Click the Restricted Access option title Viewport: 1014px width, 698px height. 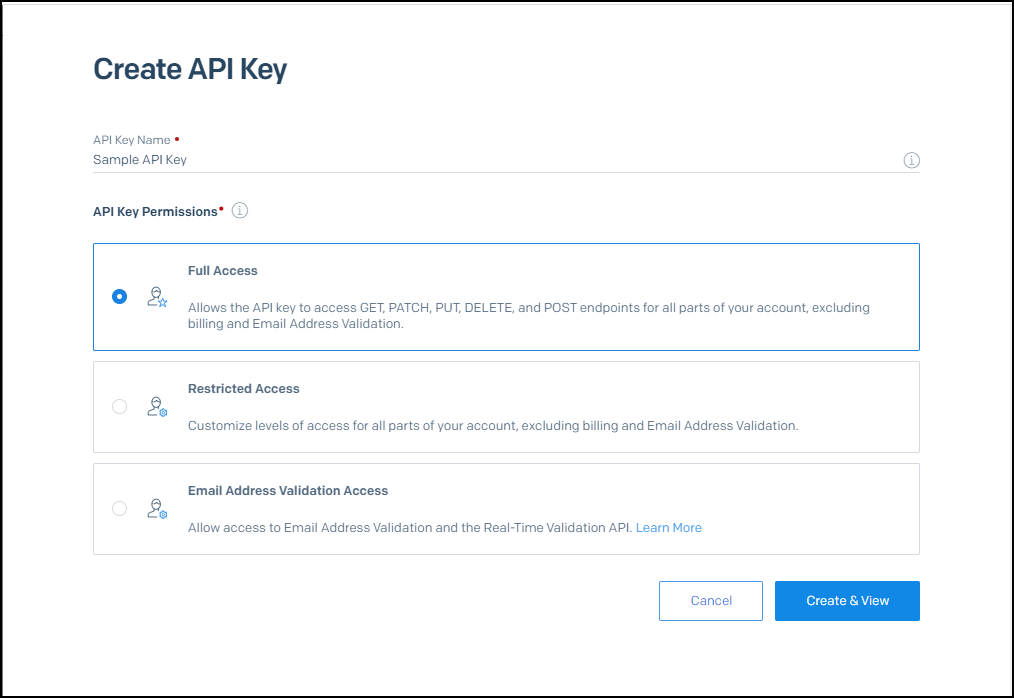tap(244, 389)
